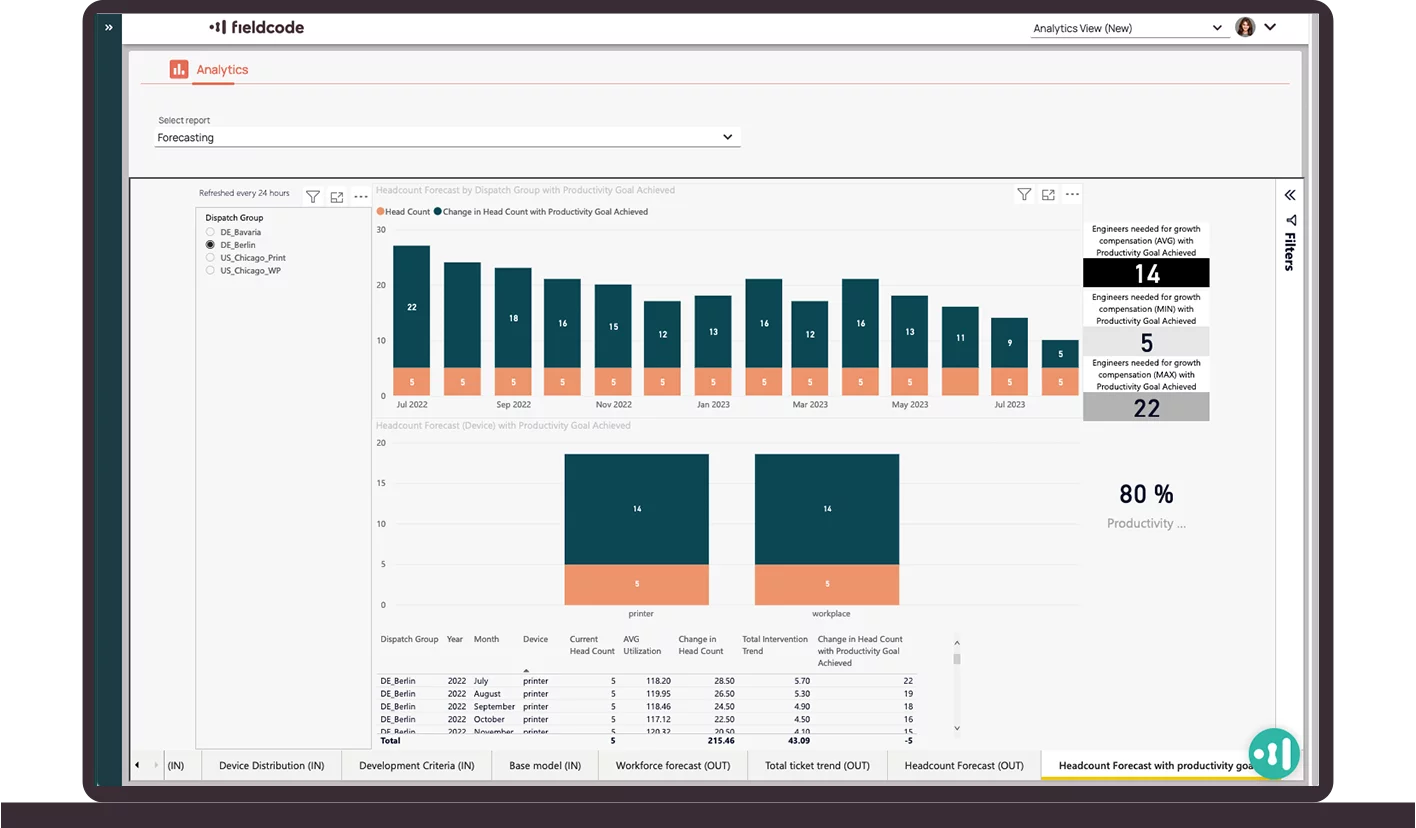
Task: Click the Sep 2022 bar labeled 18
Action: point(513,318)
